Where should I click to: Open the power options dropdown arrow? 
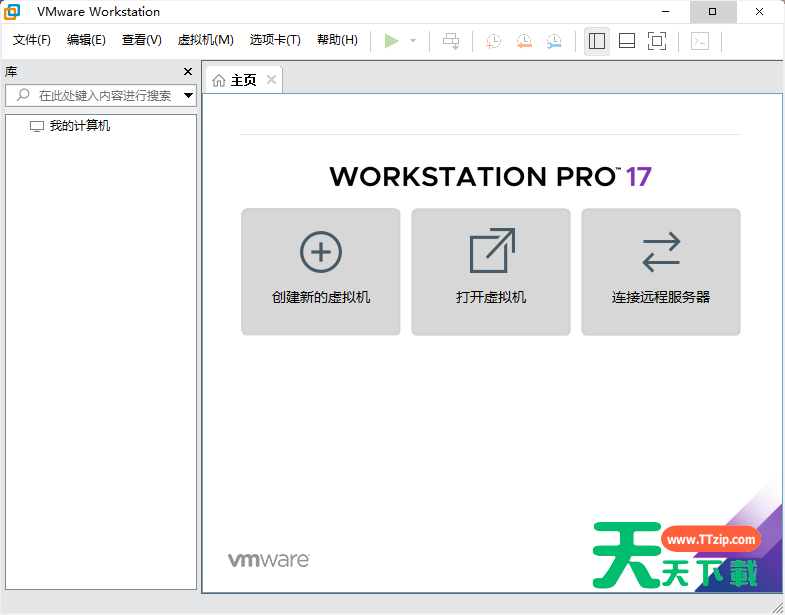click(413, 41)
